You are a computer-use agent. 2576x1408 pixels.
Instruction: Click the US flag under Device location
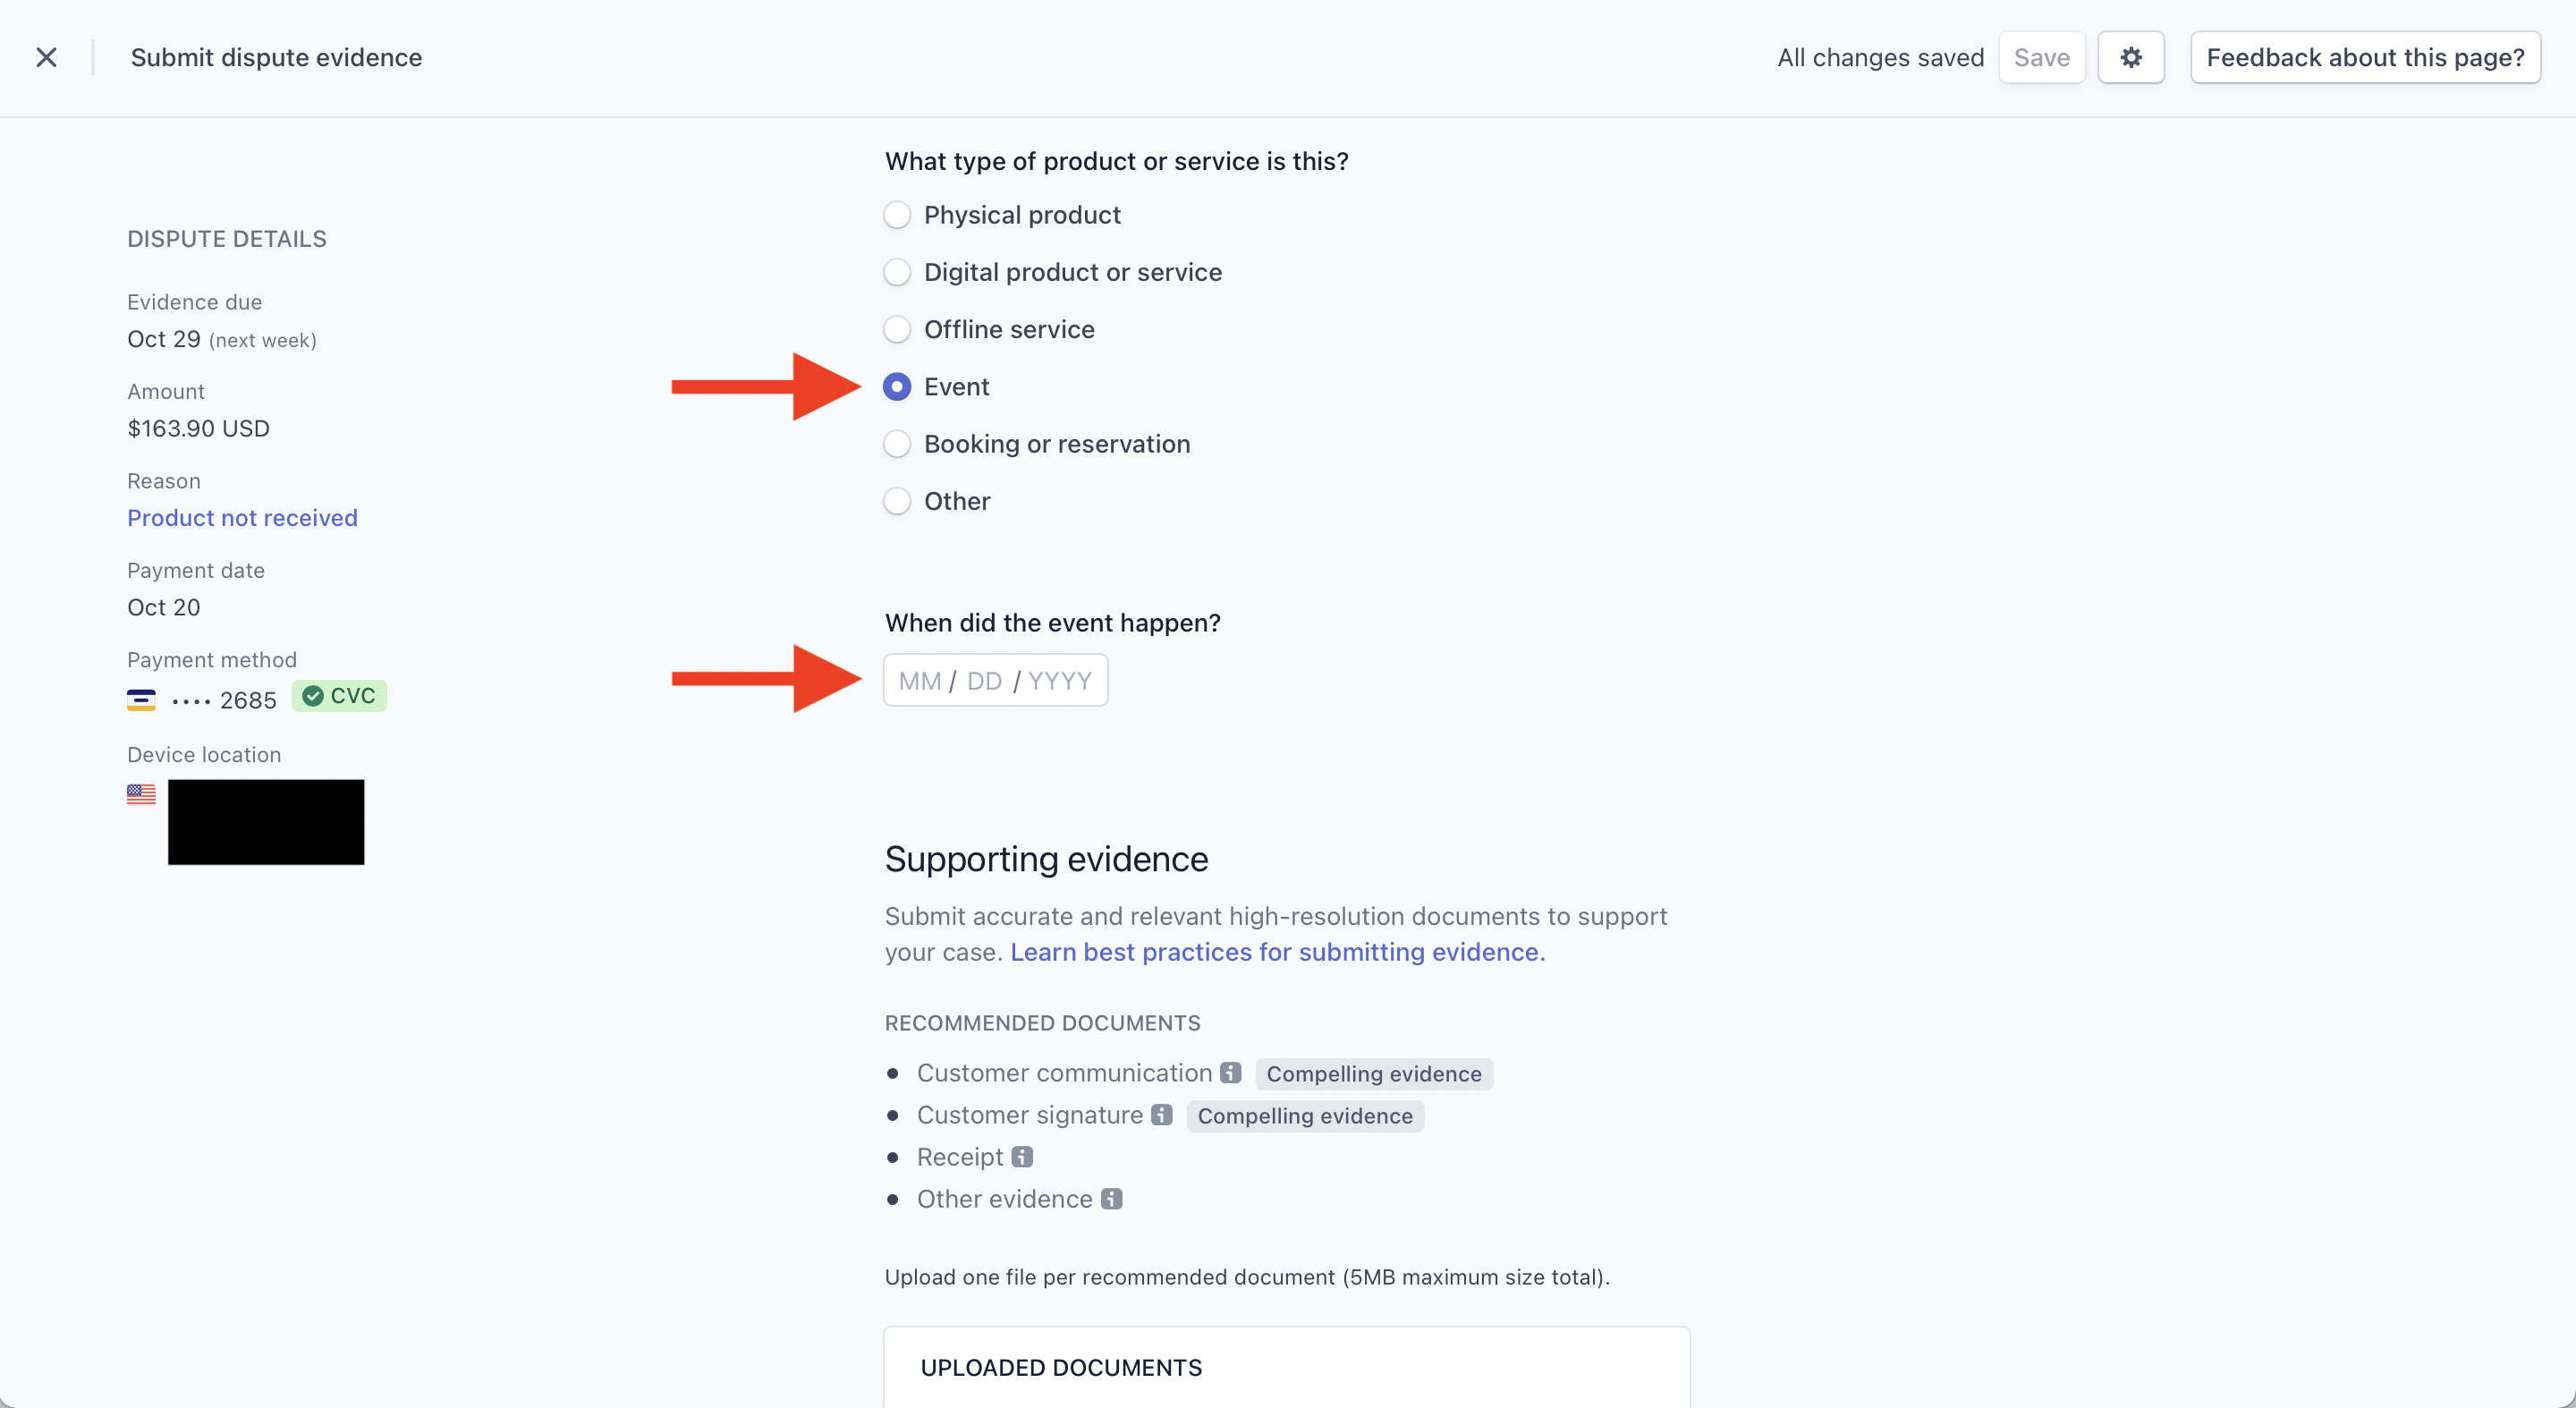(x=141, y=795)
